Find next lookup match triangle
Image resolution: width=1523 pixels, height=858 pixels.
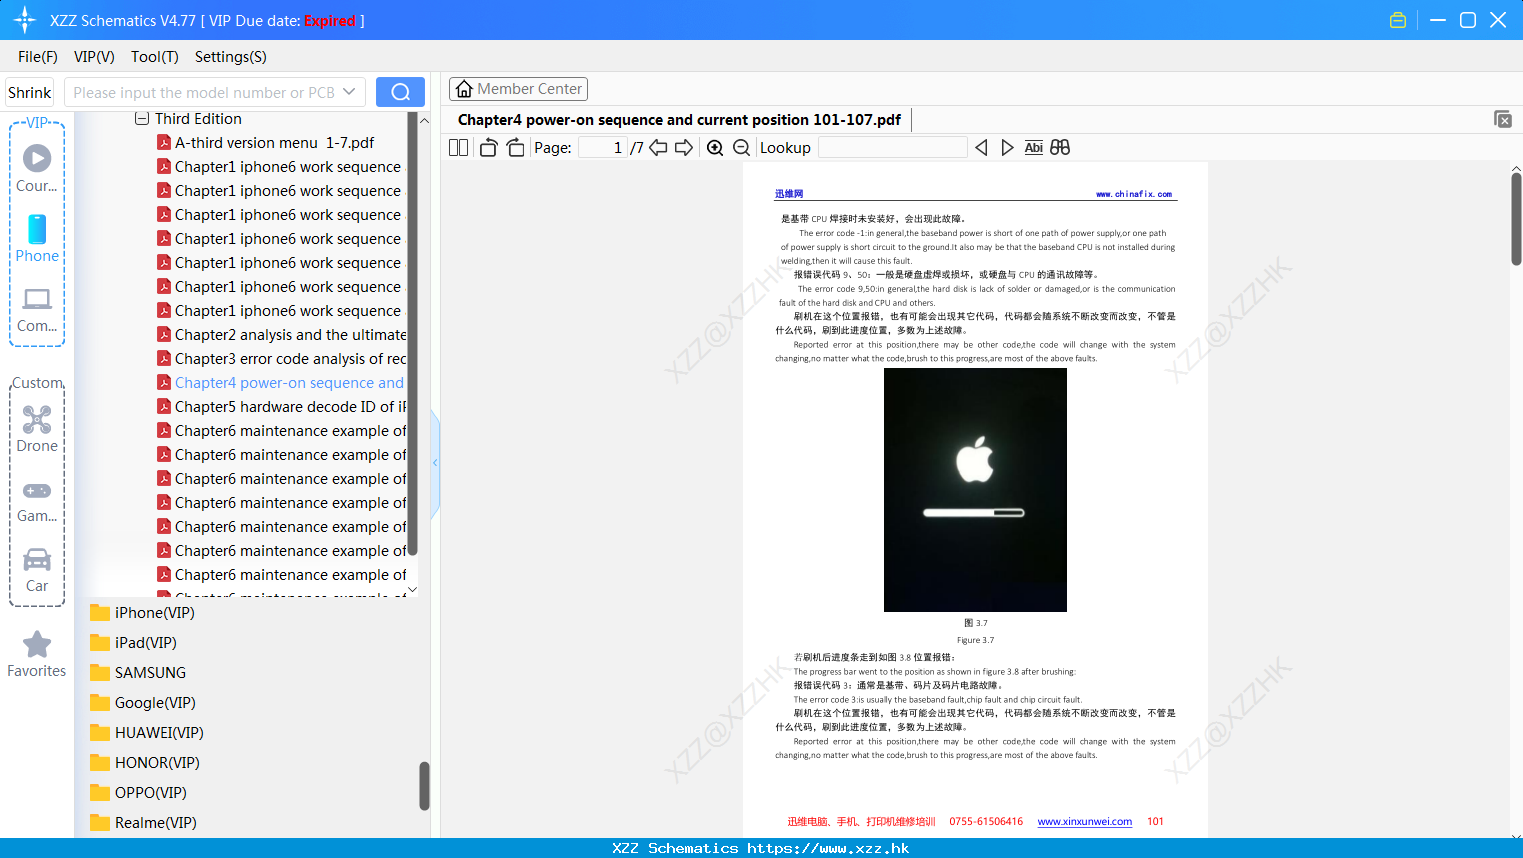click(1007, 148)
